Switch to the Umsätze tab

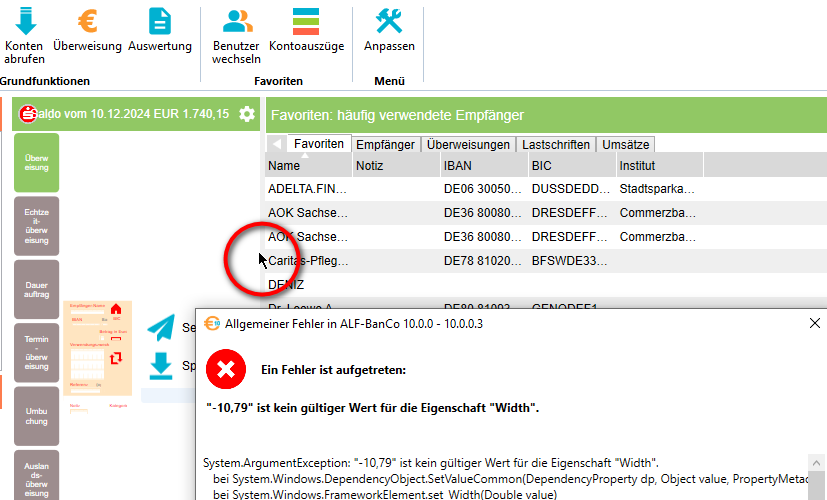click(626, 145)
